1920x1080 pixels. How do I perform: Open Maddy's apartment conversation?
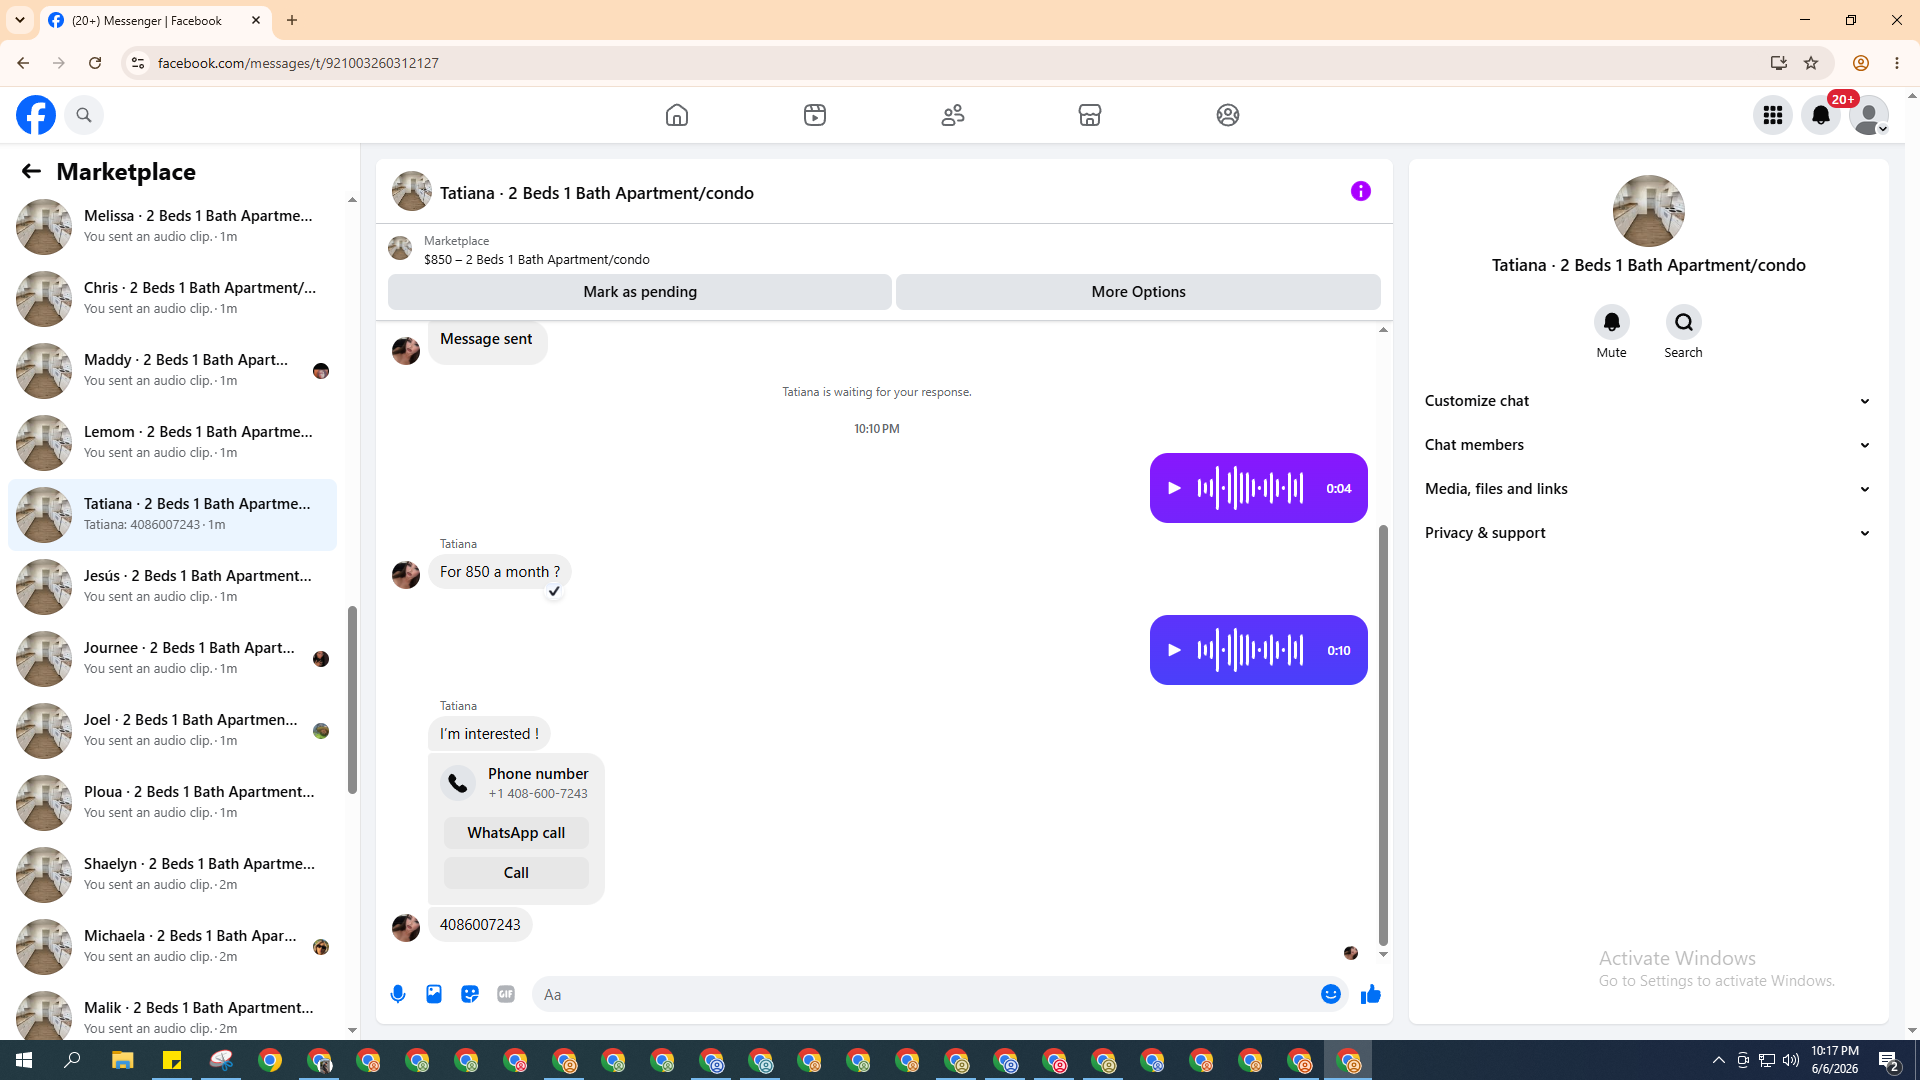(x=172, y=370)
